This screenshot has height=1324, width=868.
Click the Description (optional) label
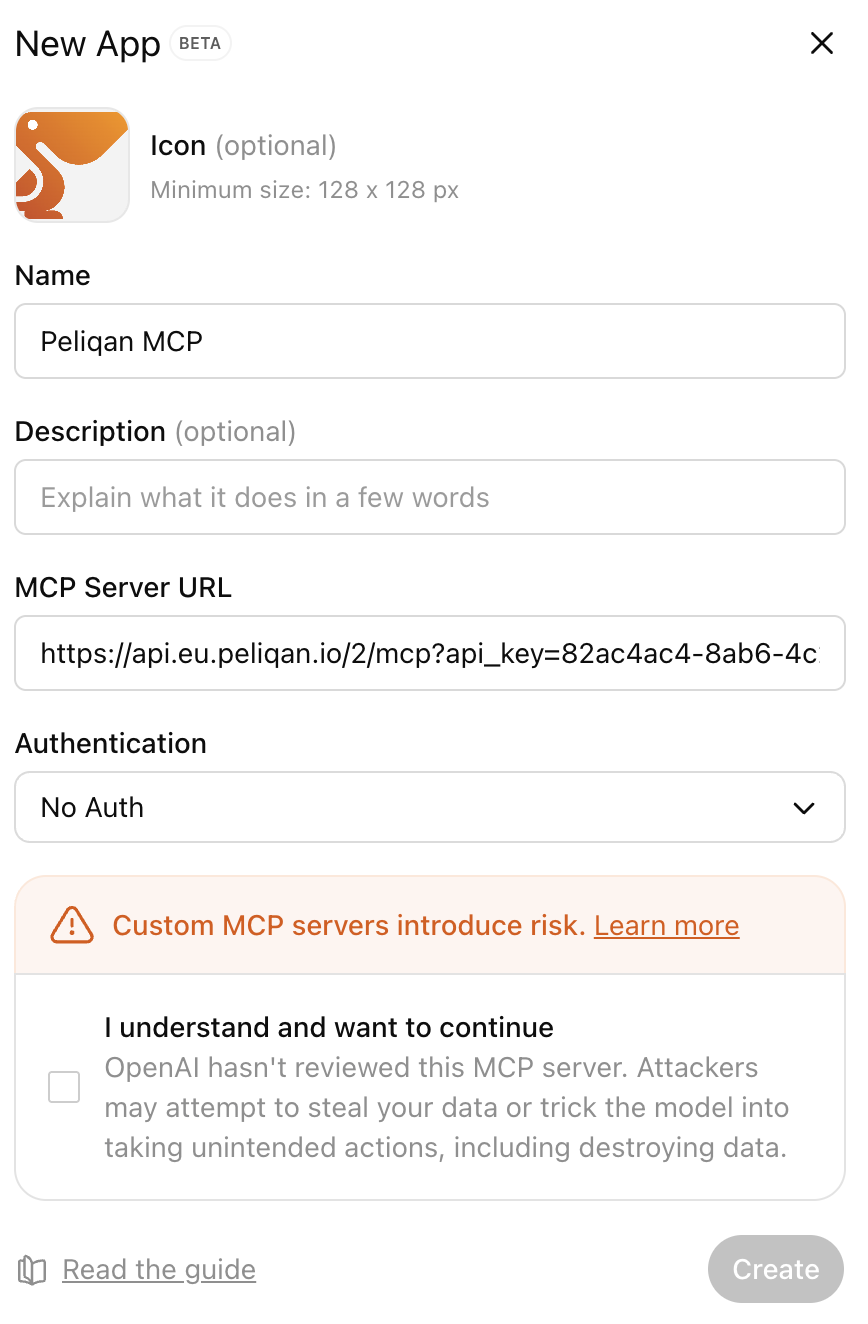155,432
